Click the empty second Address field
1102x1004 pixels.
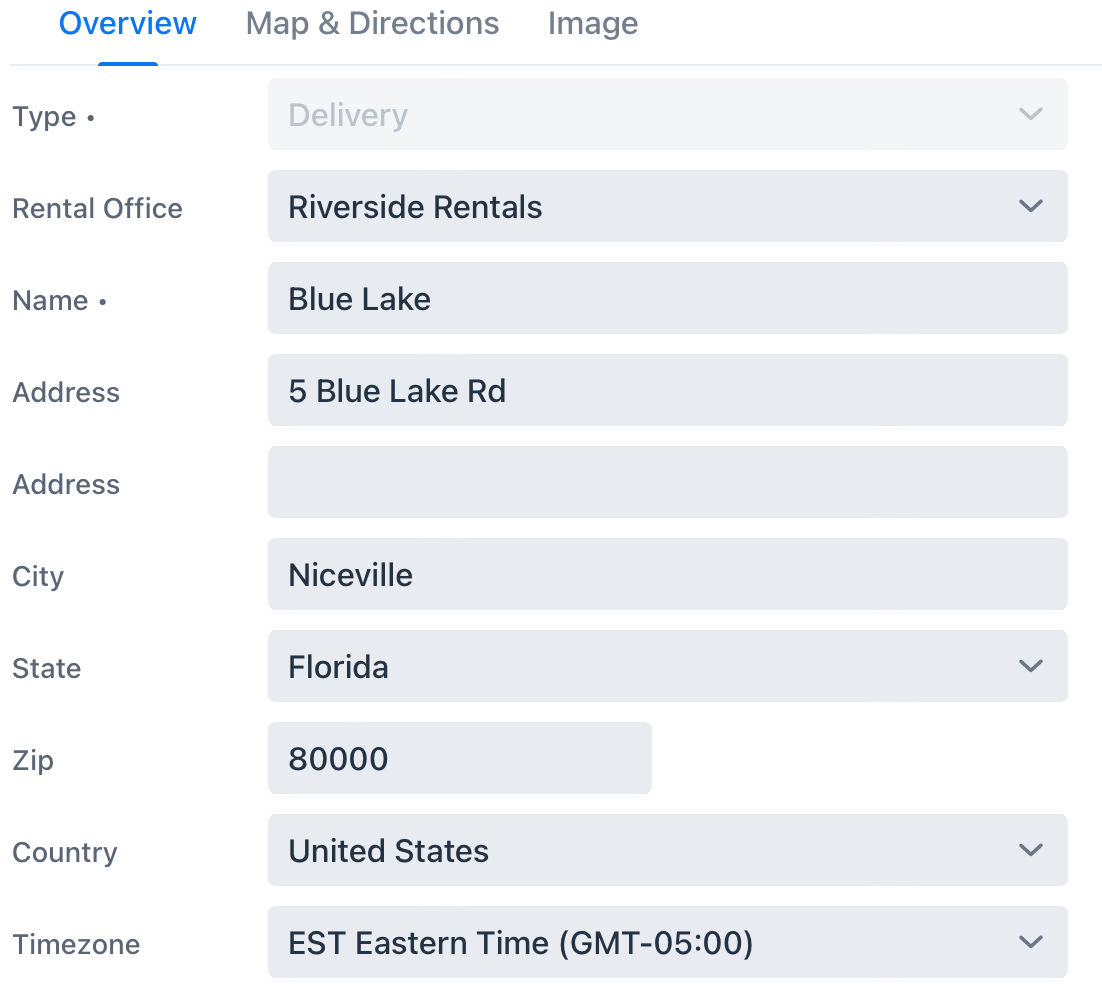point(668,483)
